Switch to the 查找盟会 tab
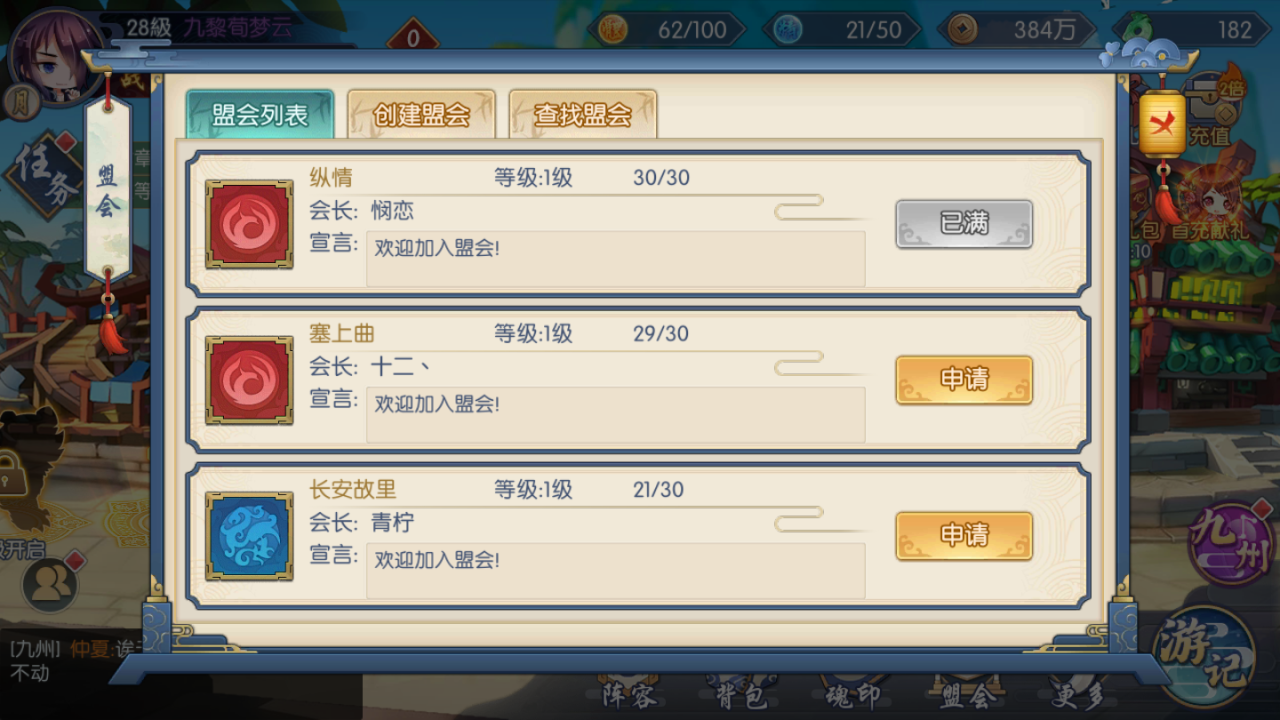The width and height of the screenshot is (1280, 720). 583,114
